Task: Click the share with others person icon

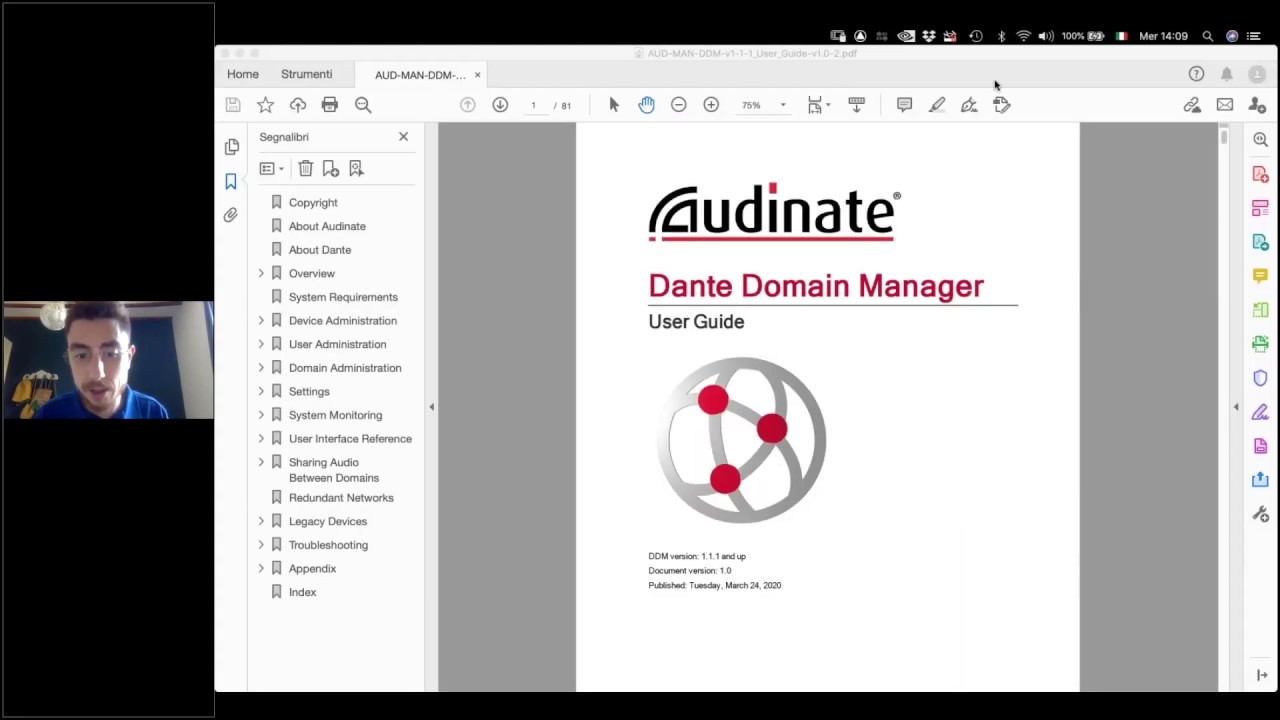Action: click(x=1257, y=105)
